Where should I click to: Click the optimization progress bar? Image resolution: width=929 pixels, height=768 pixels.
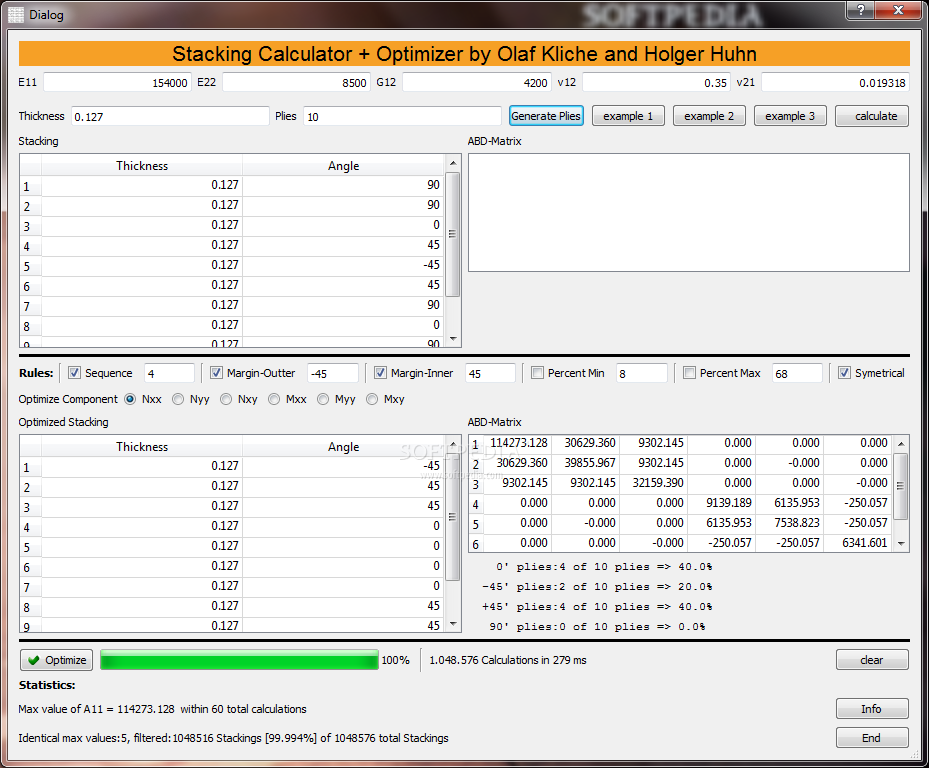coord(239,660)
